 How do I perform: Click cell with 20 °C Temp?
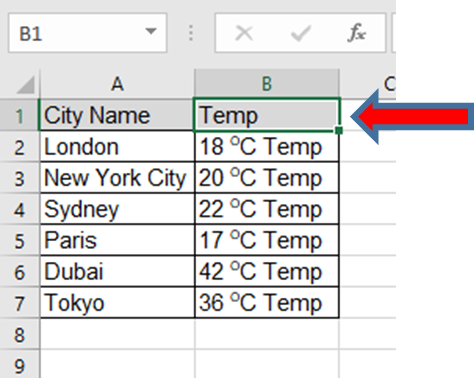pos(267,178)
